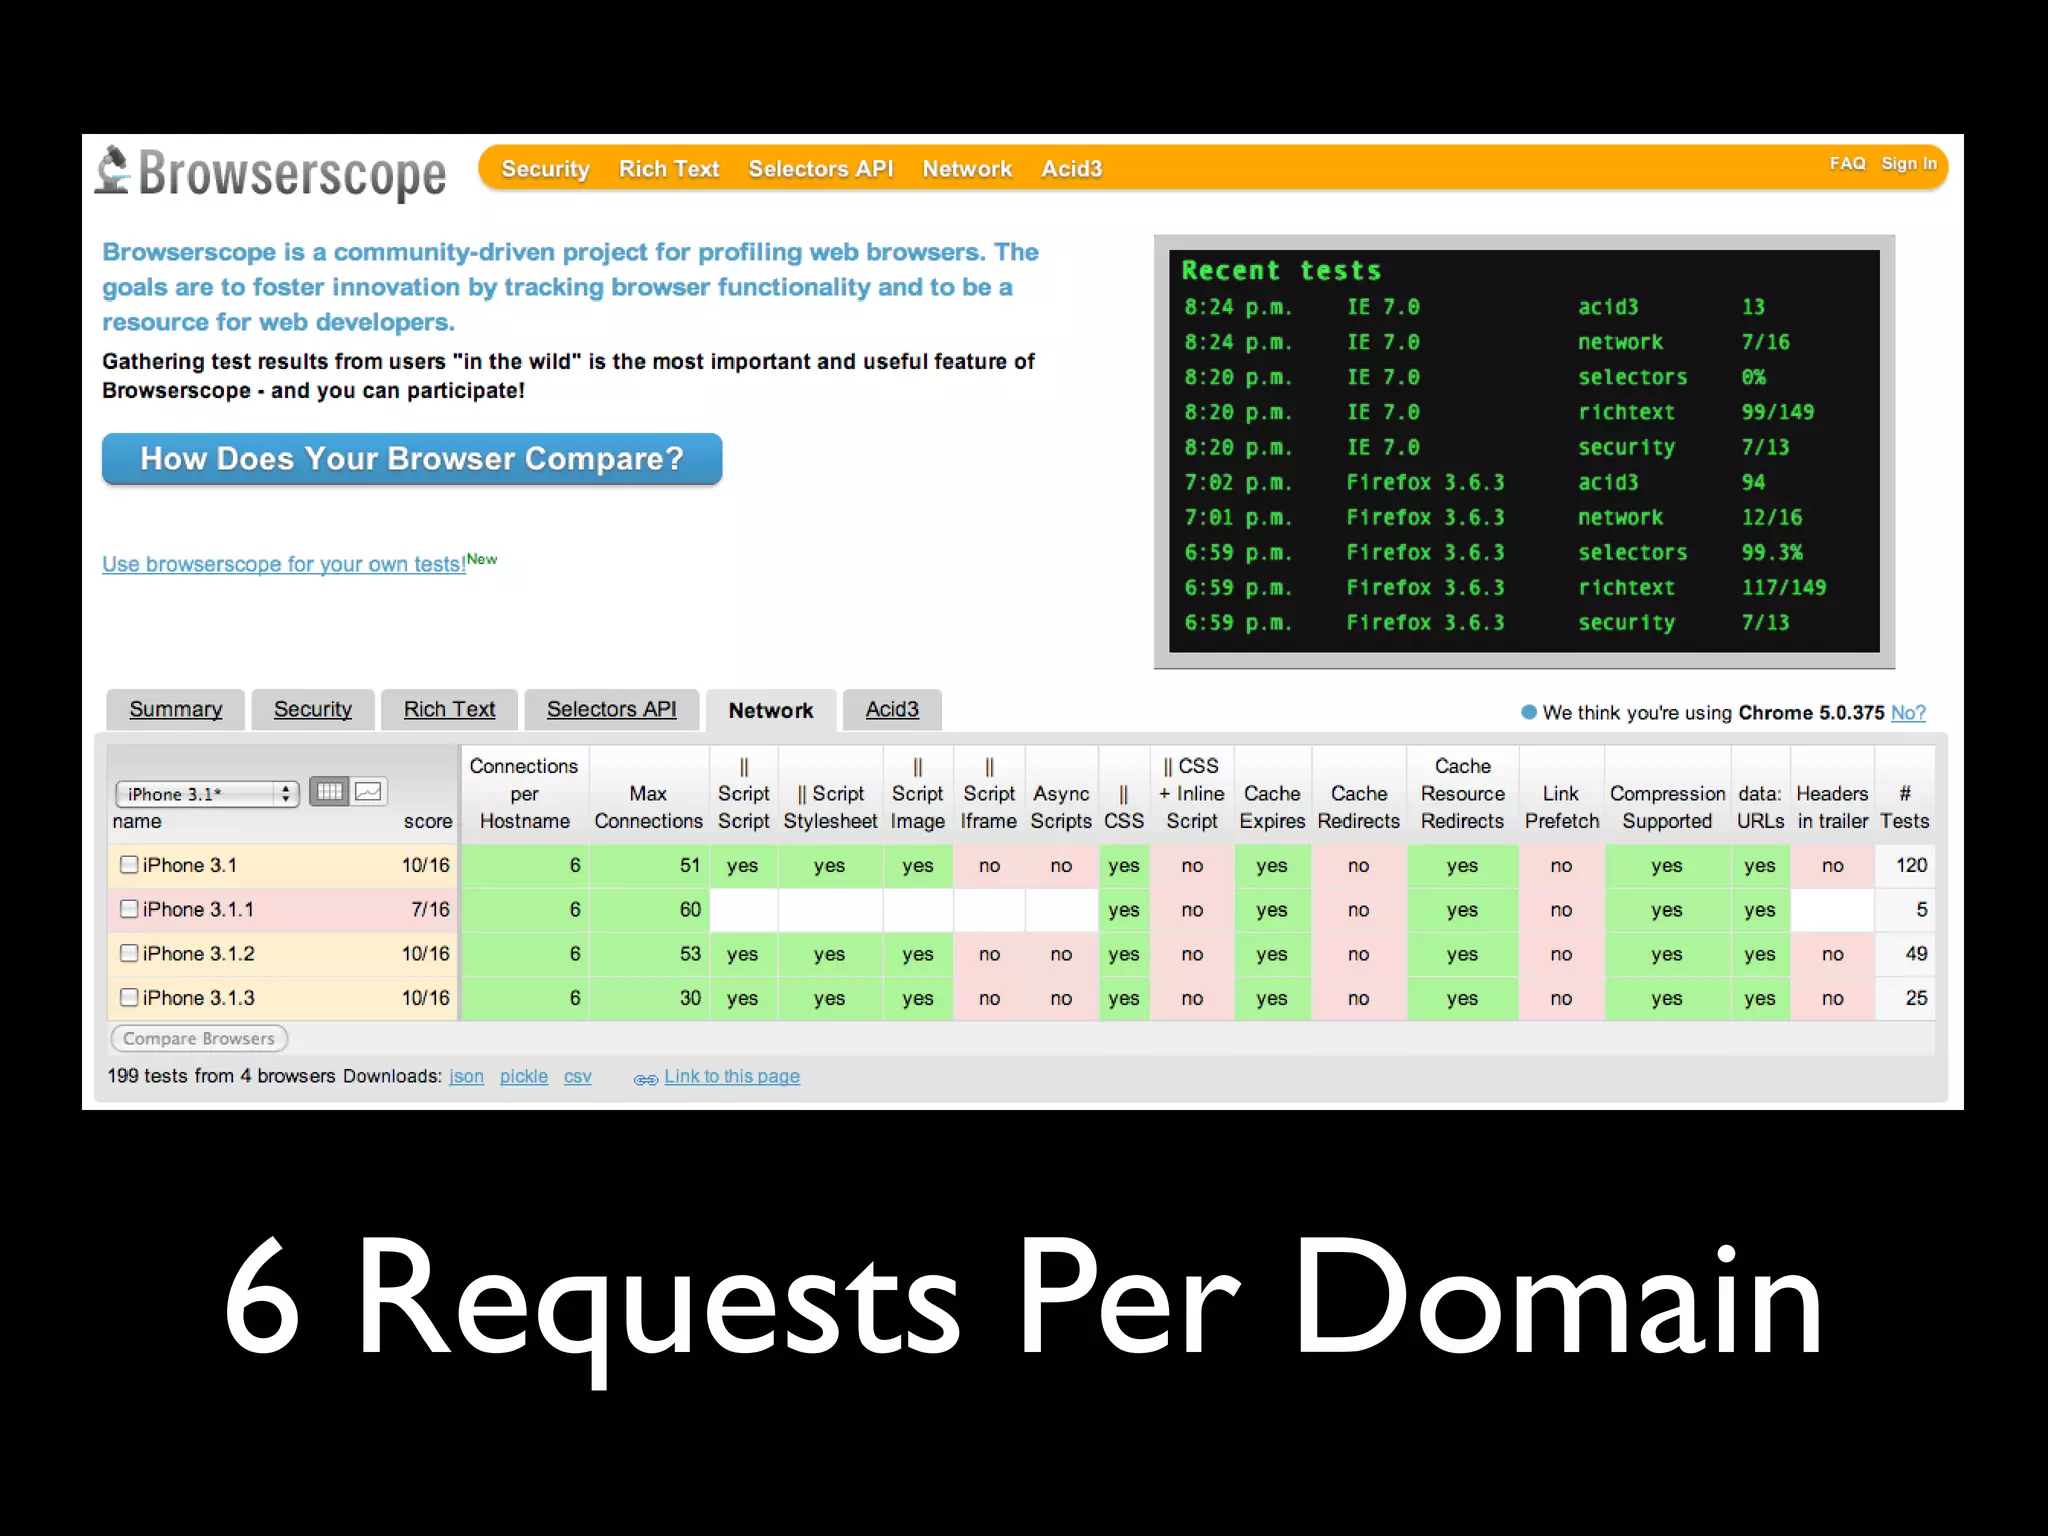Open Rich Text in the orange nav bar
The width and height of the screenshot is (2048, 1536).
[x=668, y=169]
